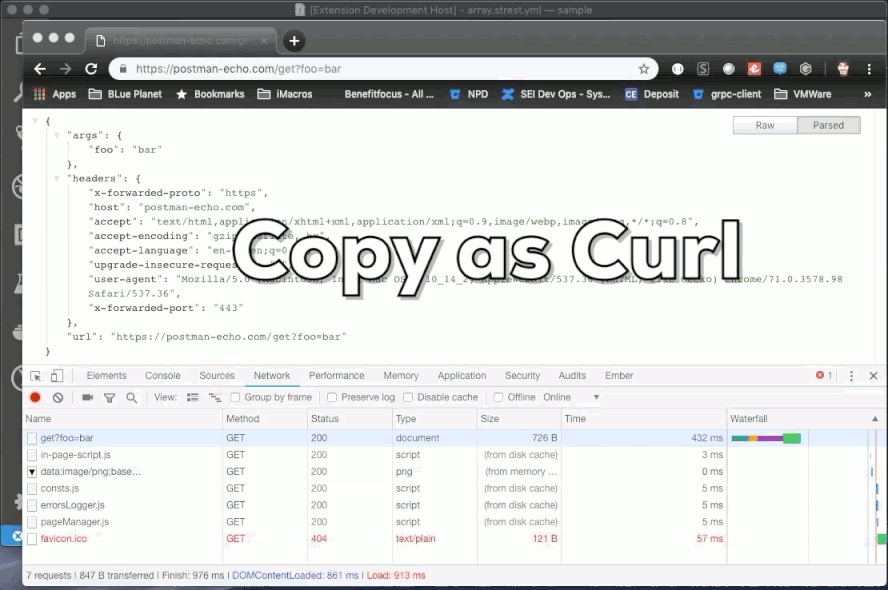888x590 pixels.
Task: Click the blue extension icon in the toolbar
Action: (x=780, y=69)
